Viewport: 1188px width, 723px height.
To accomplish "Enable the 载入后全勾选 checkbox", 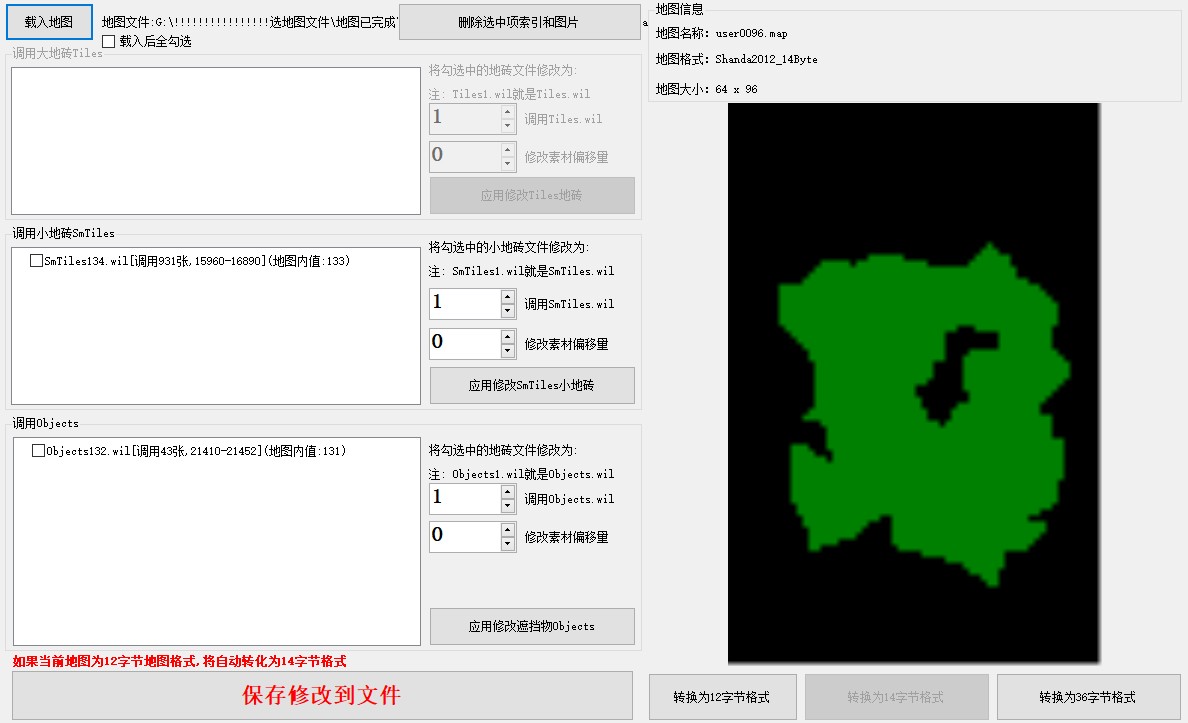I will pos(109,41).
